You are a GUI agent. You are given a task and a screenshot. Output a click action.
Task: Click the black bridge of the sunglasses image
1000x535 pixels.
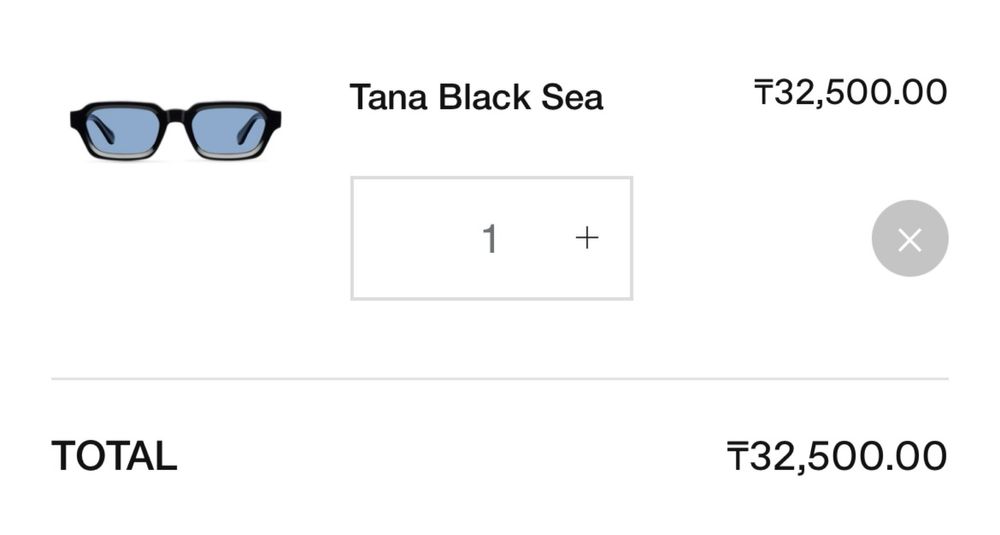175,116
